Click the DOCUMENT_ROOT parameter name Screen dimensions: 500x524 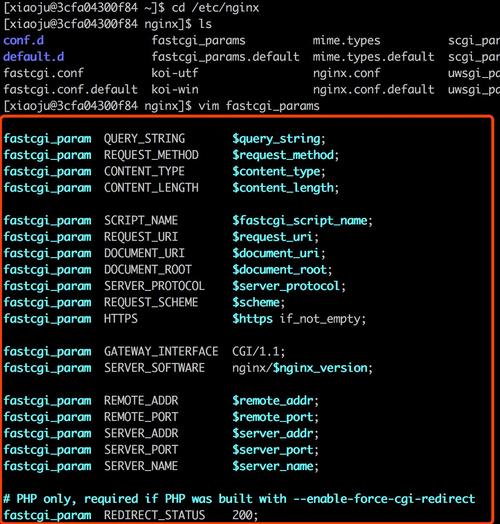pyautogui.click(x=148, y=270)
